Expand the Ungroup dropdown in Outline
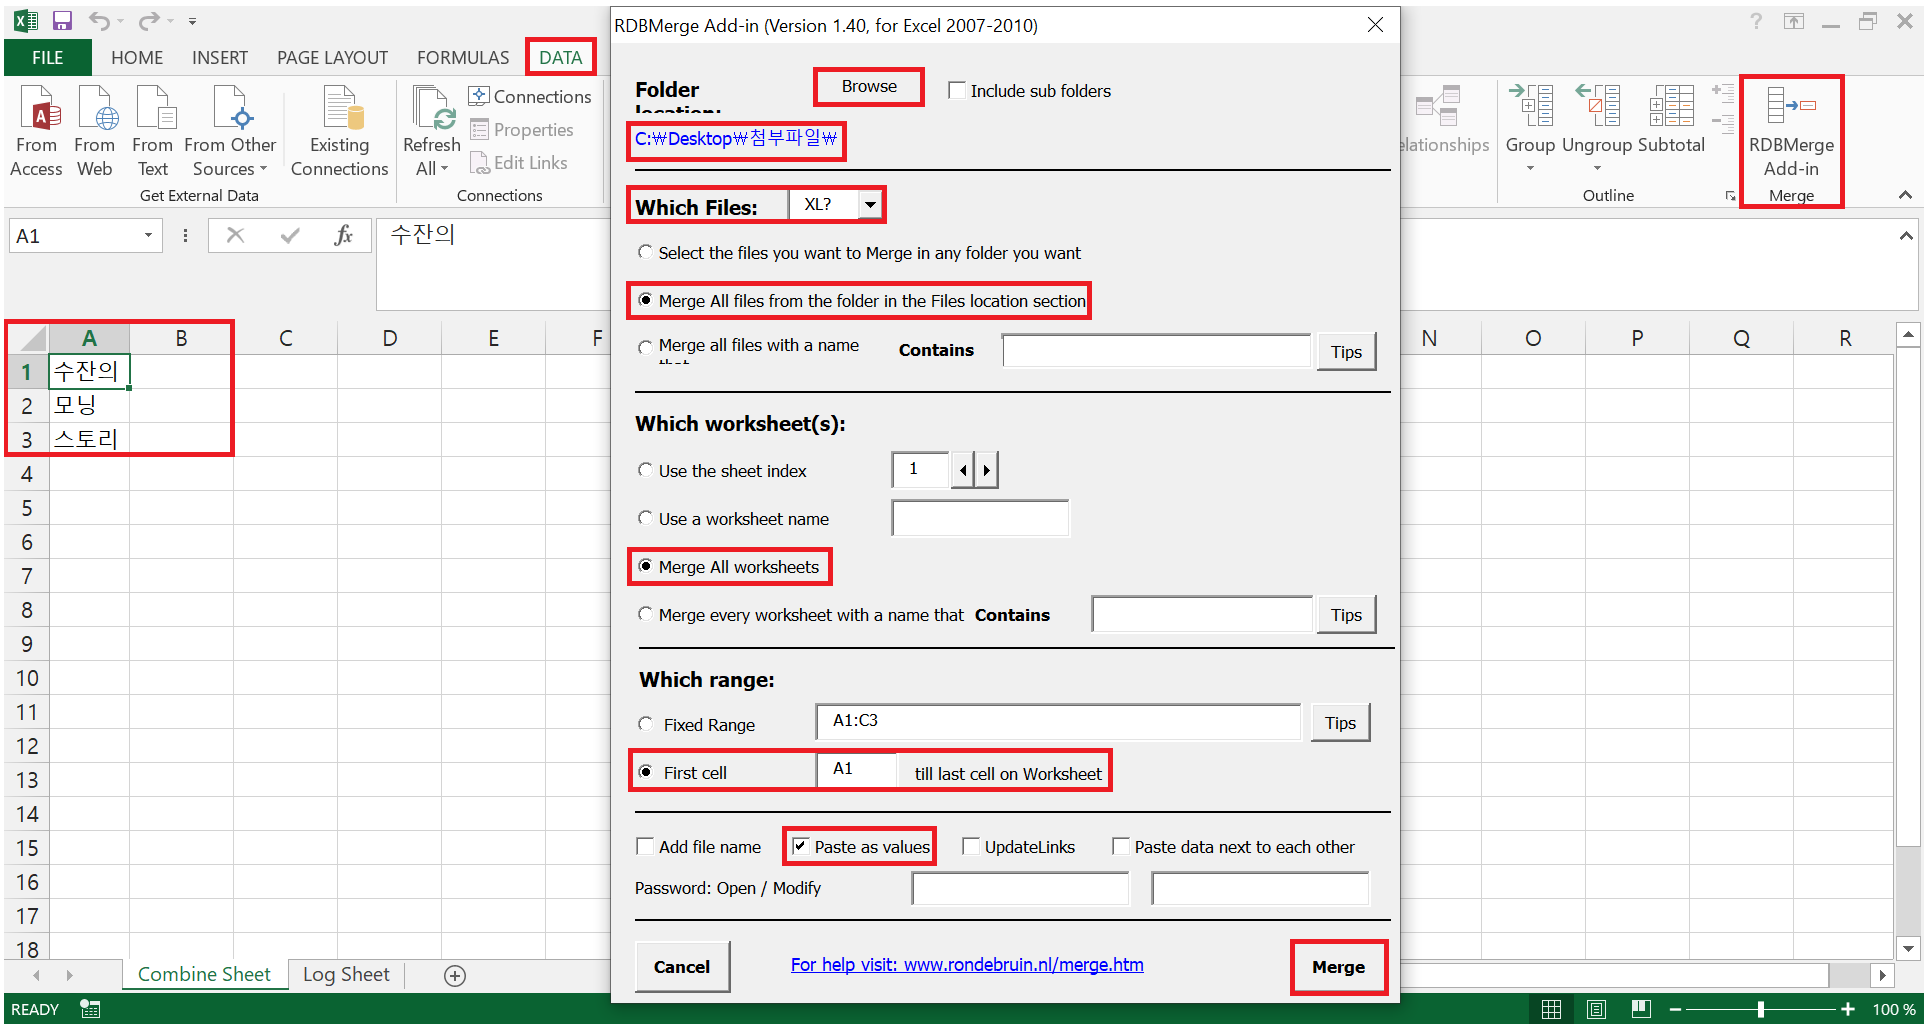1925x1027 pixels. (1597, 168)
